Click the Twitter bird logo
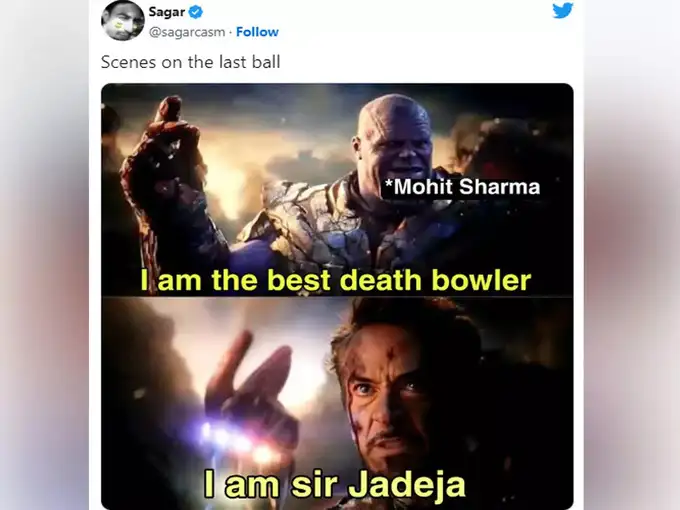 (x=562, y=10)
